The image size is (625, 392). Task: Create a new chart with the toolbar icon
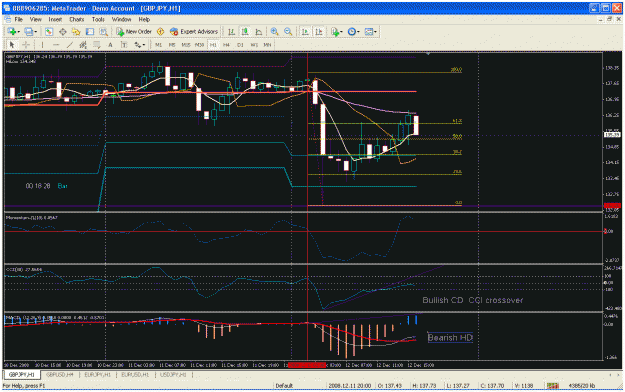[x=11, y=32]
